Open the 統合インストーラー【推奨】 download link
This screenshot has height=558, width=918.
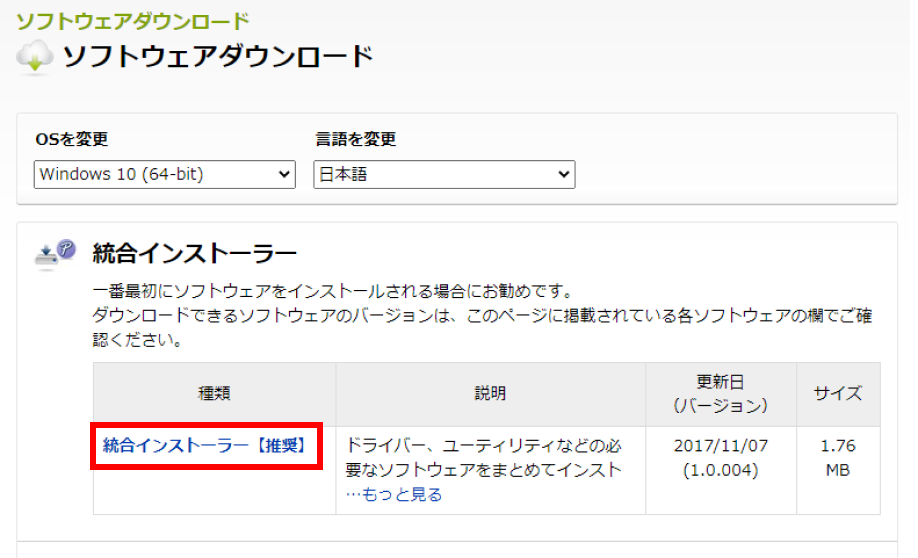(205, 446)
